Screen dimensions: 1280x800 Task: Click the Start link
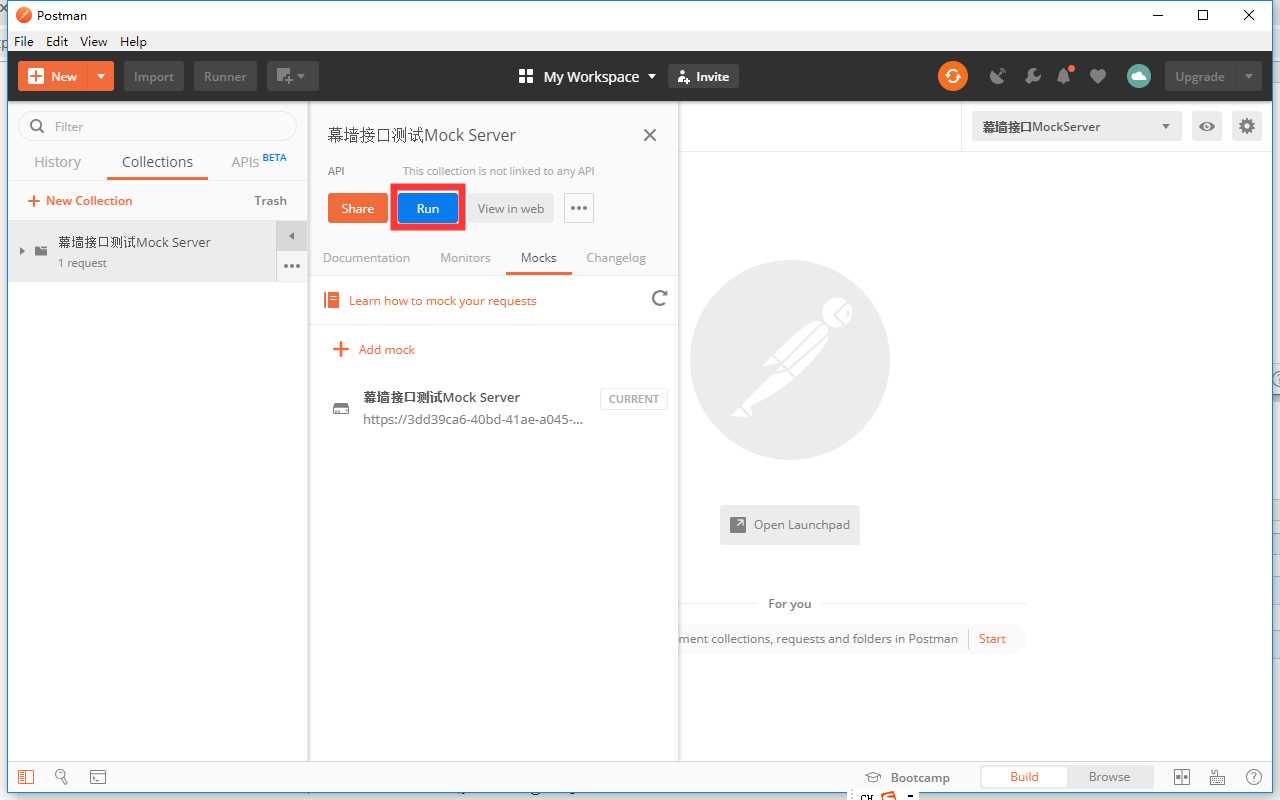pyautogui.click(x=992, y=638)
